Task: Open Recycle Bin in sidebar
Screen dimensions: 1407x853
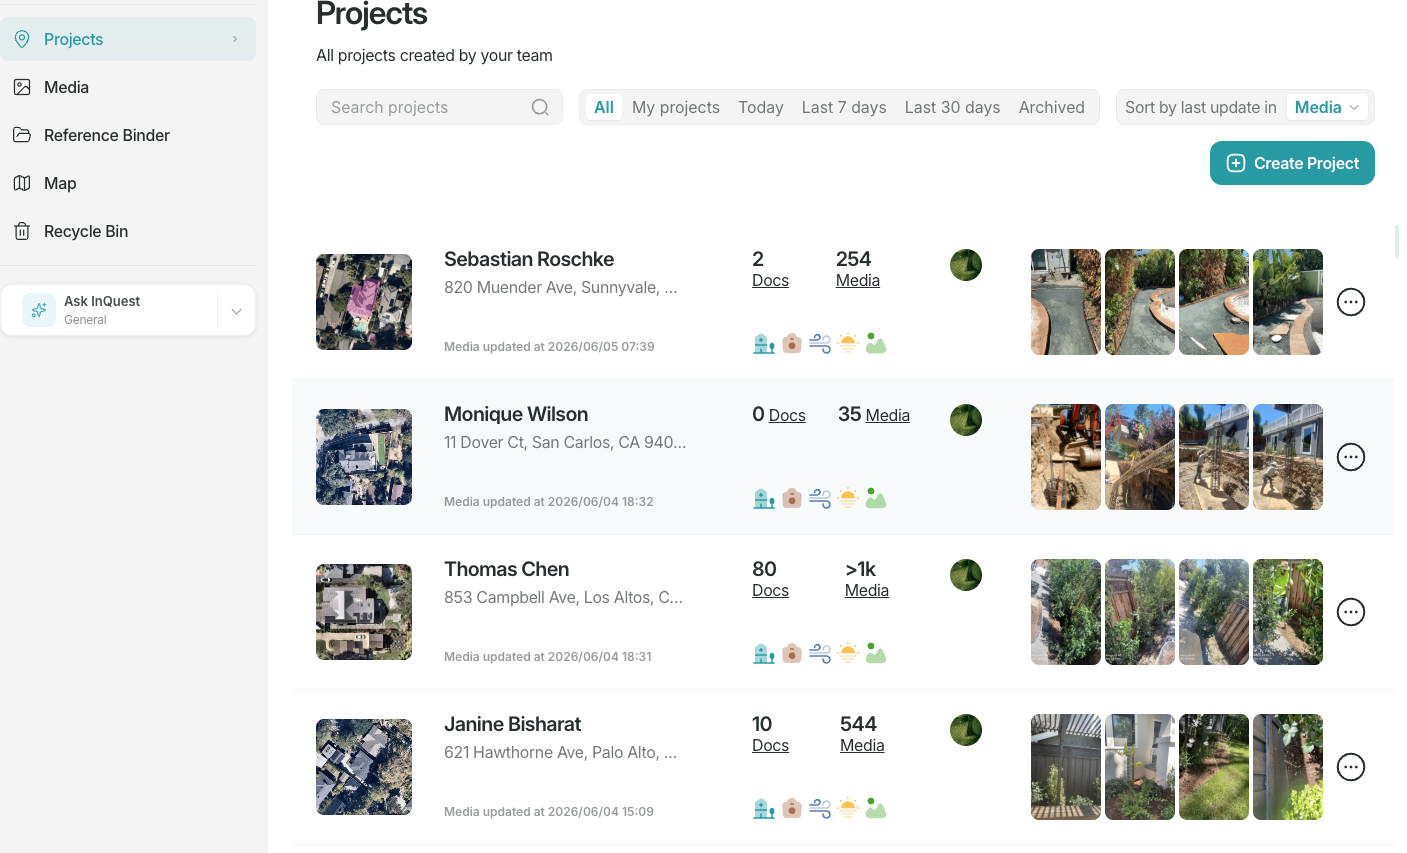Action: 128,231
